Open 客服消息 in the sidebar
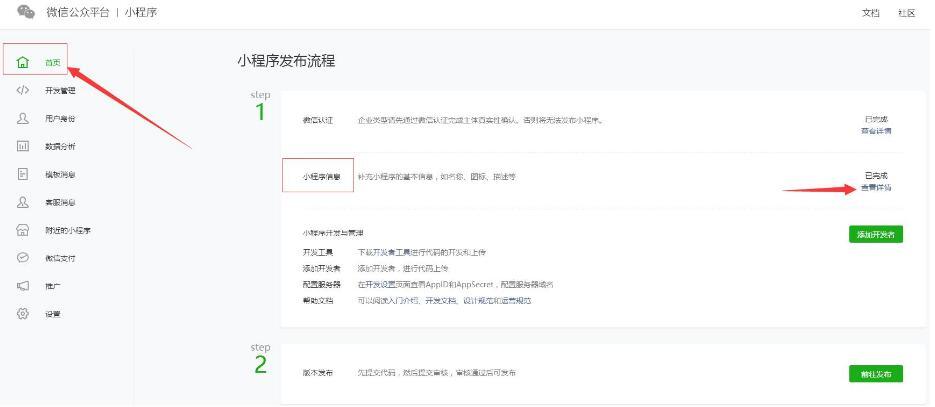This screenshot has width=935, height=407. pos(60,203)
